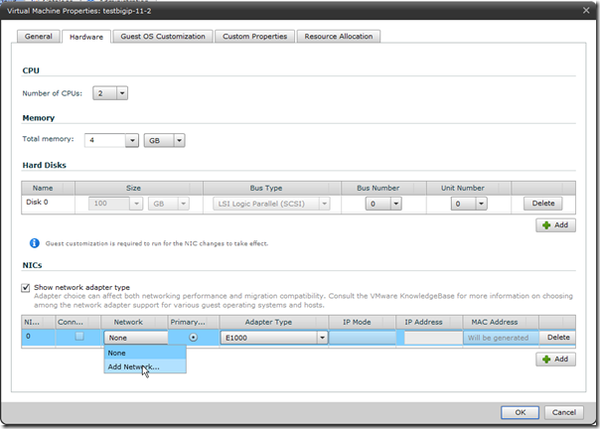The image size is (600, 429).
Task: Open the E1000 Adapter Type dropdown
Action: (322, 338)
